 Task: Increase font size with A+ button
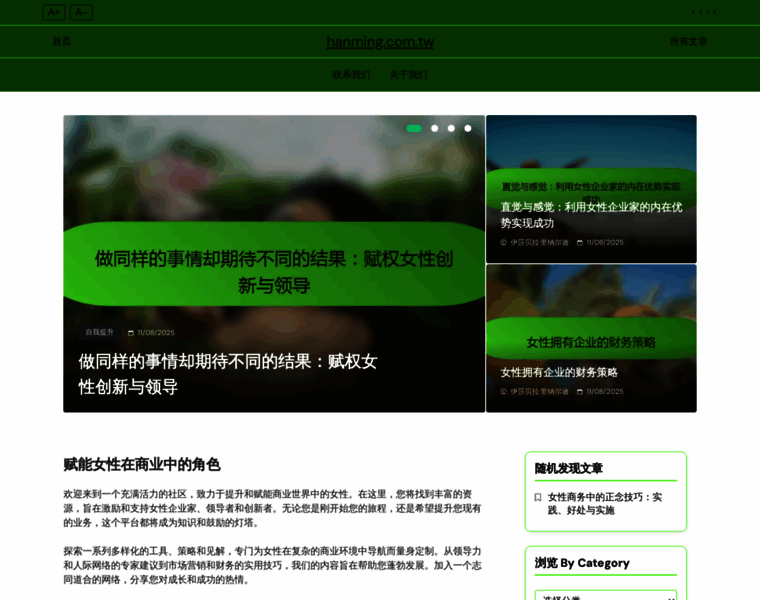point(54,12)
